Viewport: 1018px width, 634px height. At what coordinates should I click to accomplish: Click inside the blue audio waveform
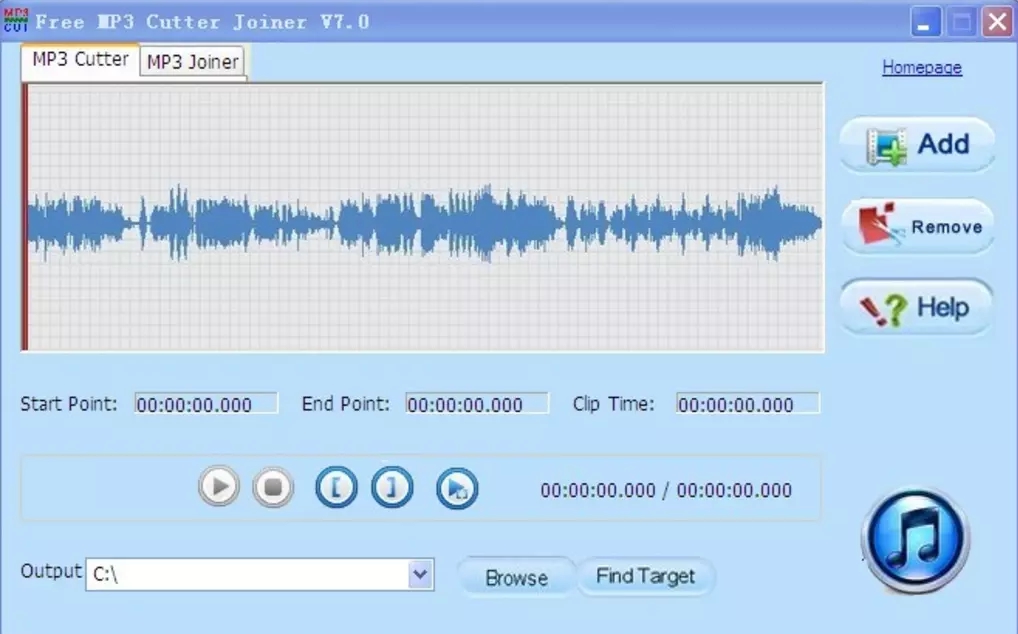click(x=424, y=223)
